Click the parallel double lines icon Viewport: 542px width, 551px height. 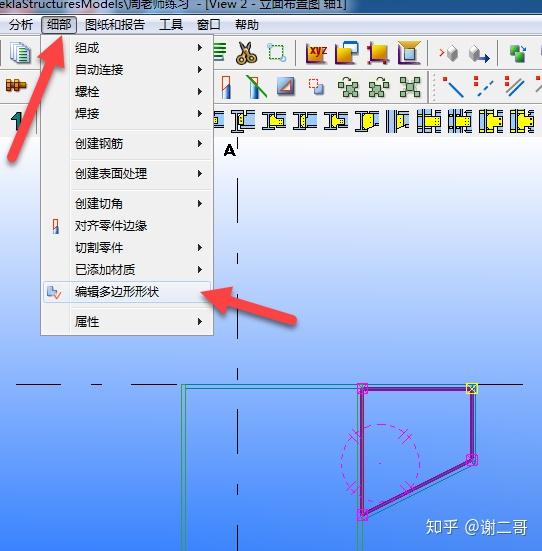(x=514, y=86)
